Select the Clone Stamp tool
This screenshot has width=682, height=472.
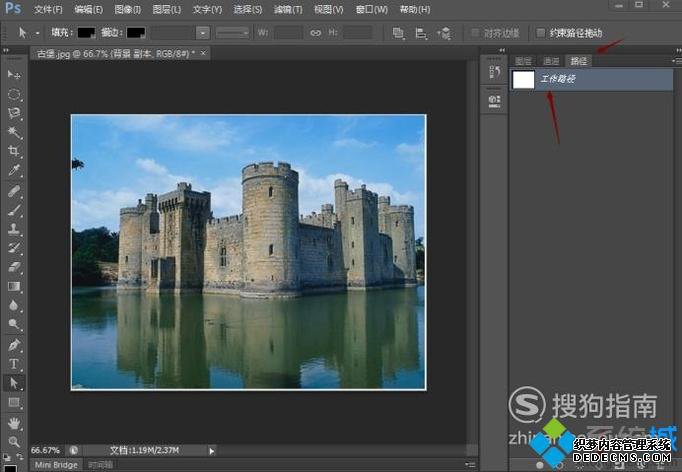point(14,229)
